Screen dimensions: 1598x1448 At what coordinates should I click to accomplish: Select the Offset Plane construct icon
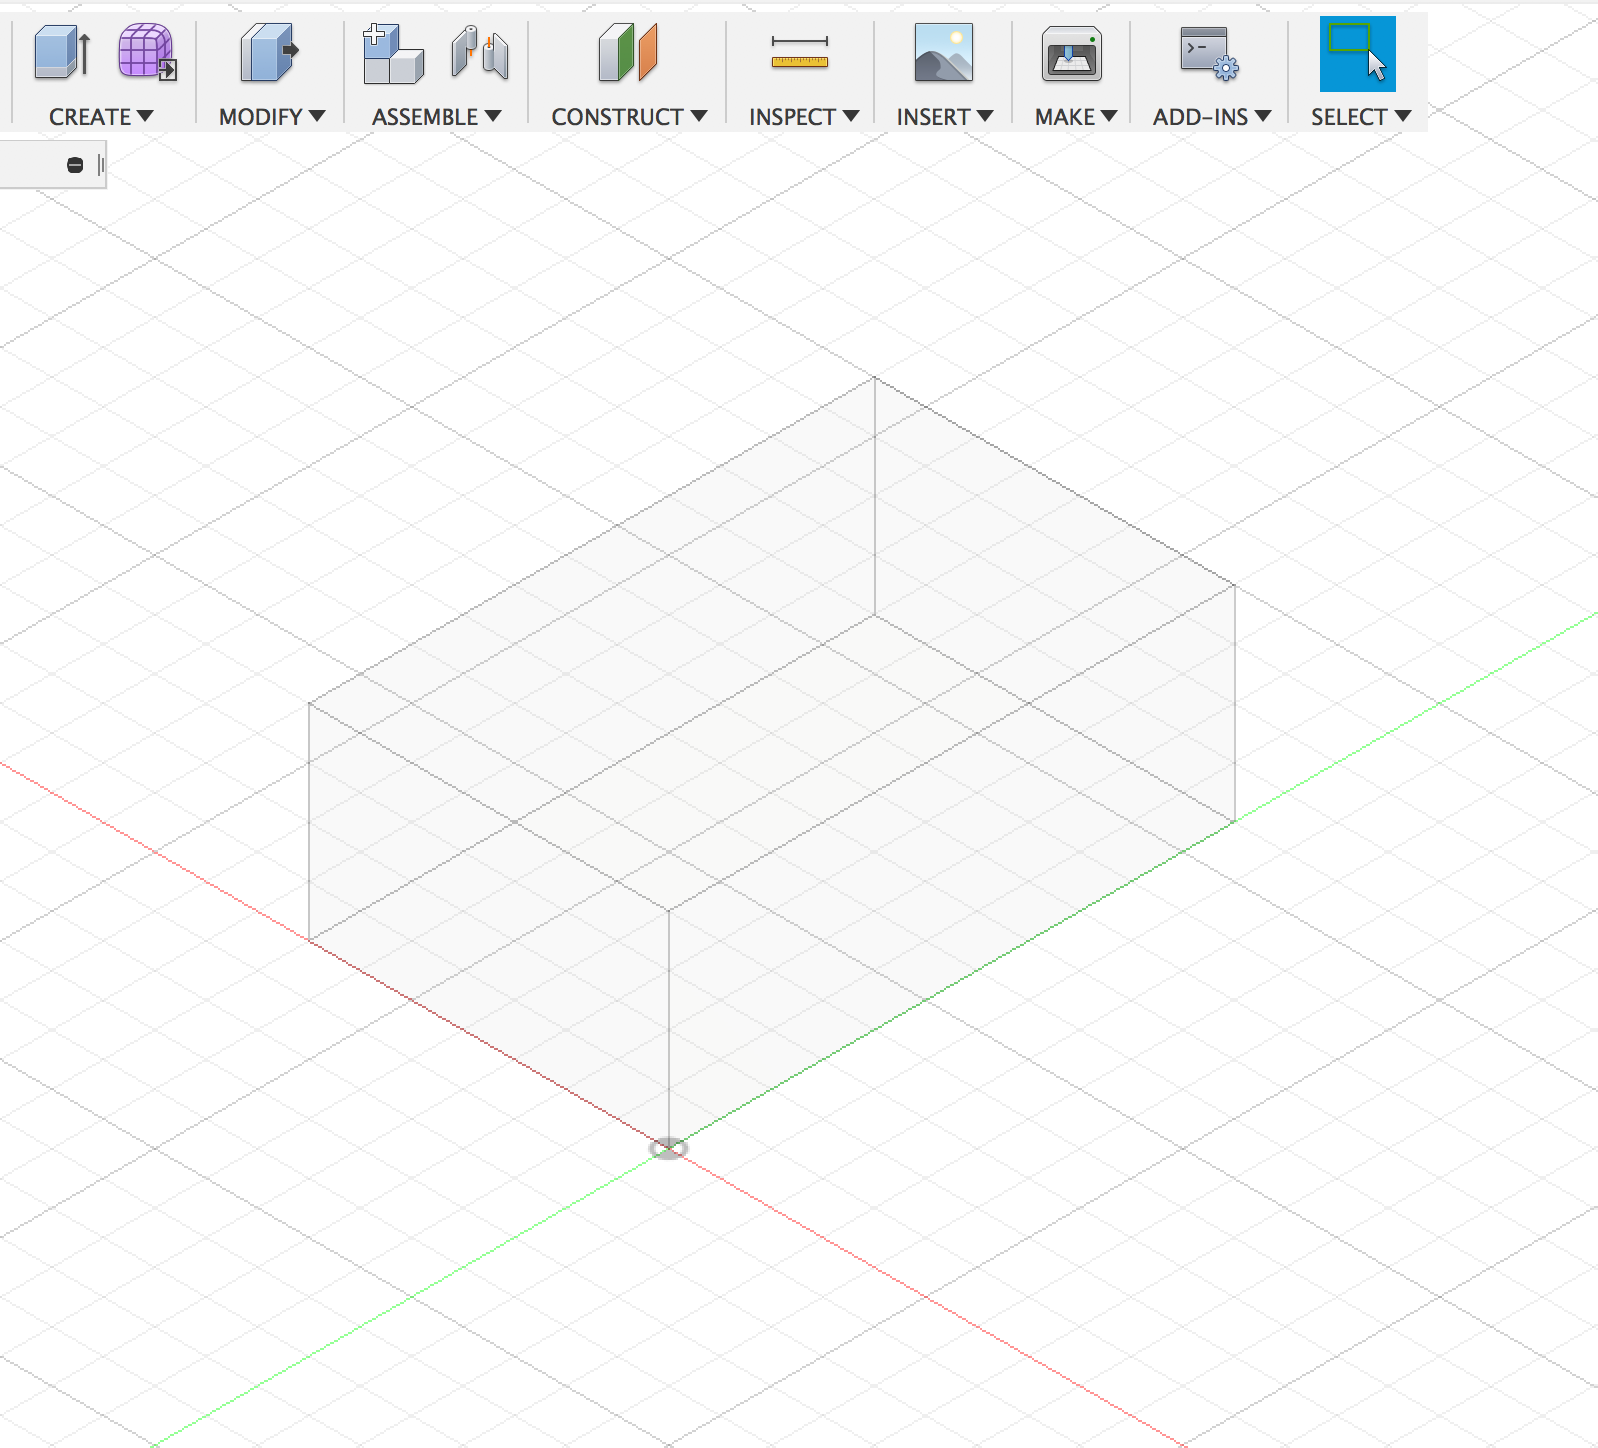tap(628, 52)
